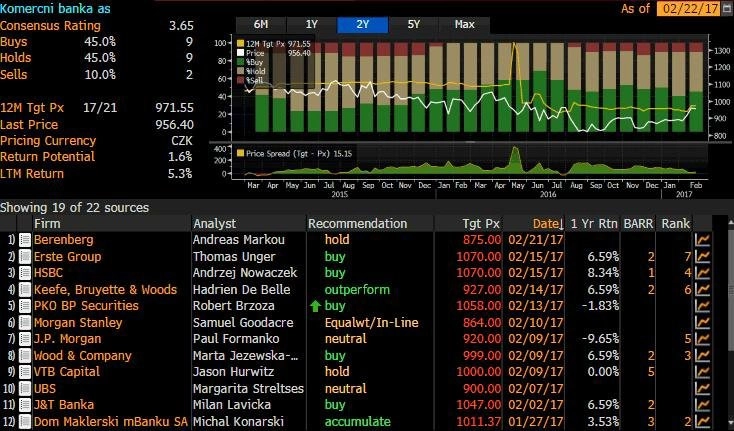734x431 pixels.
Task: Open HSBC firm link
Action: [48, 273]
